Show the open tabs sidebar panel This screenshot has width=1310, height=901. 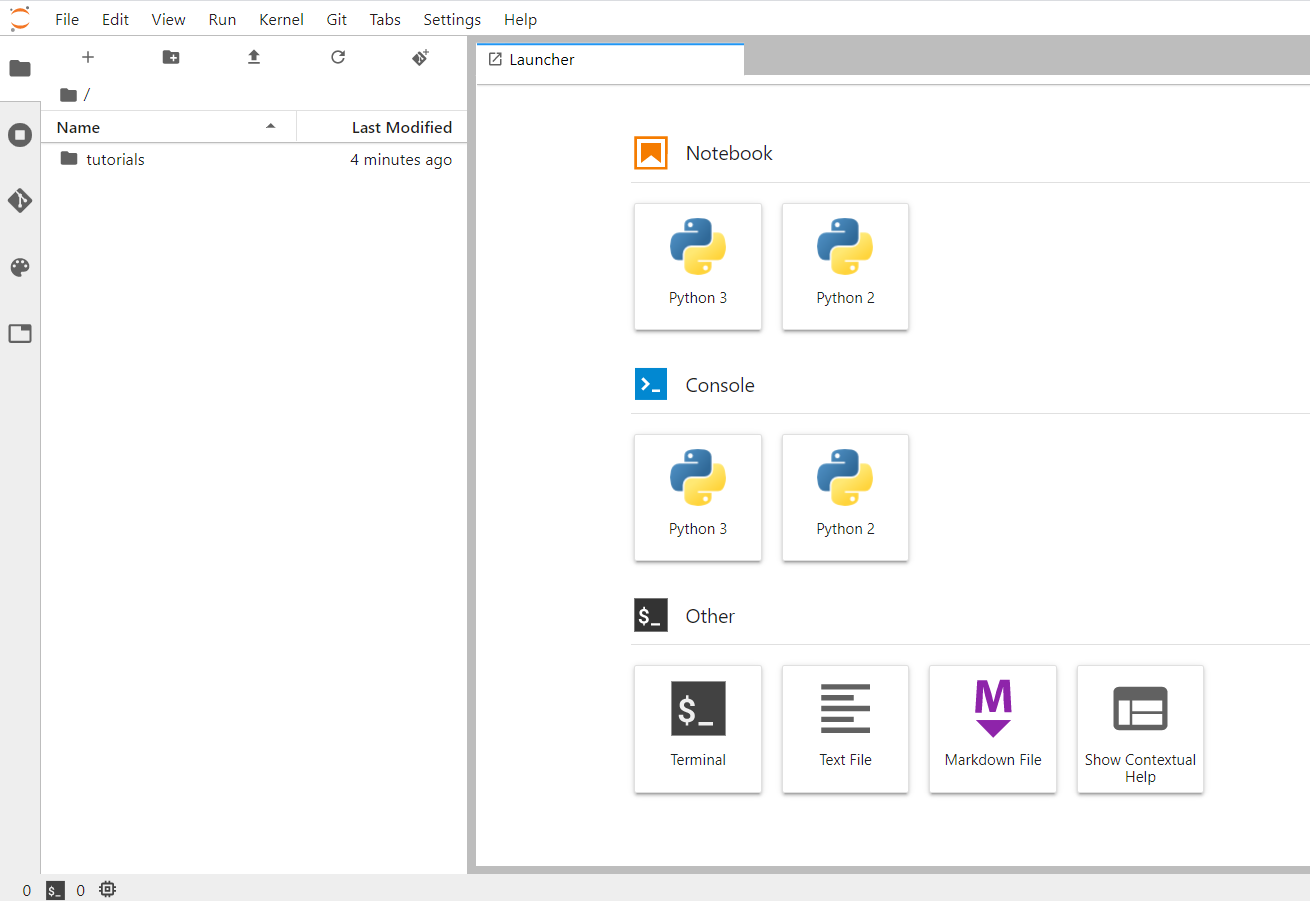[20, 333]
